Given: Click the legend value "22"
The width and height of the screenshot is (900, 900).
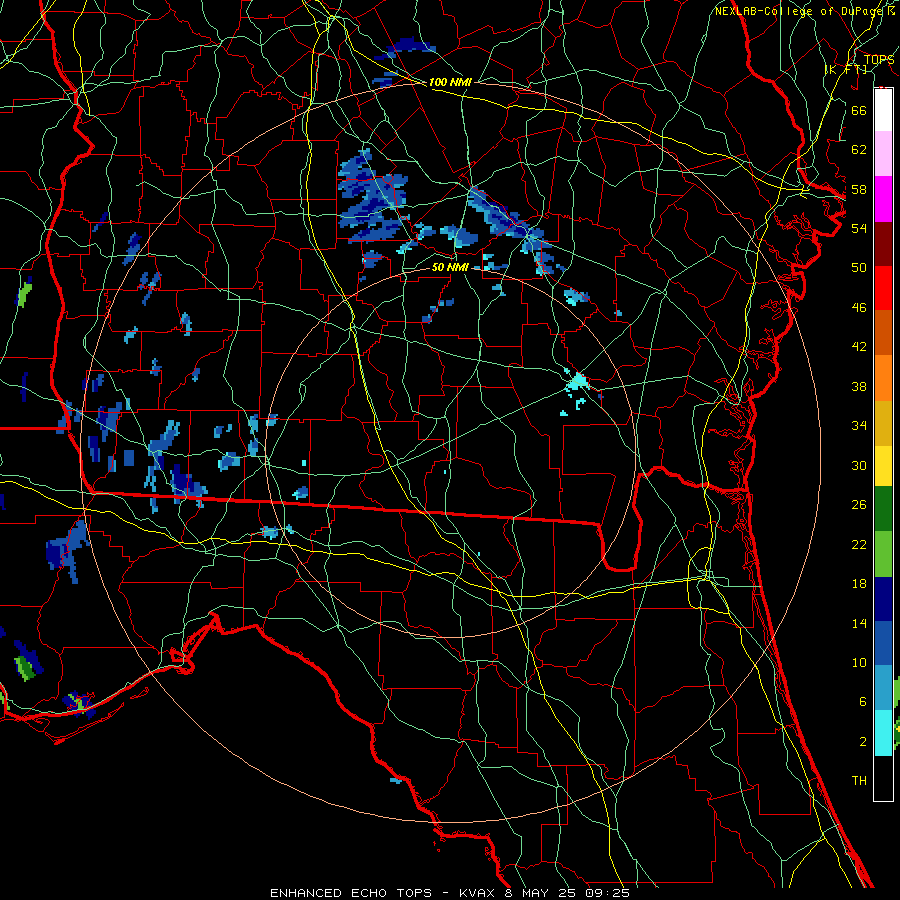Looking at the screenshot, I should pos(859,544).
